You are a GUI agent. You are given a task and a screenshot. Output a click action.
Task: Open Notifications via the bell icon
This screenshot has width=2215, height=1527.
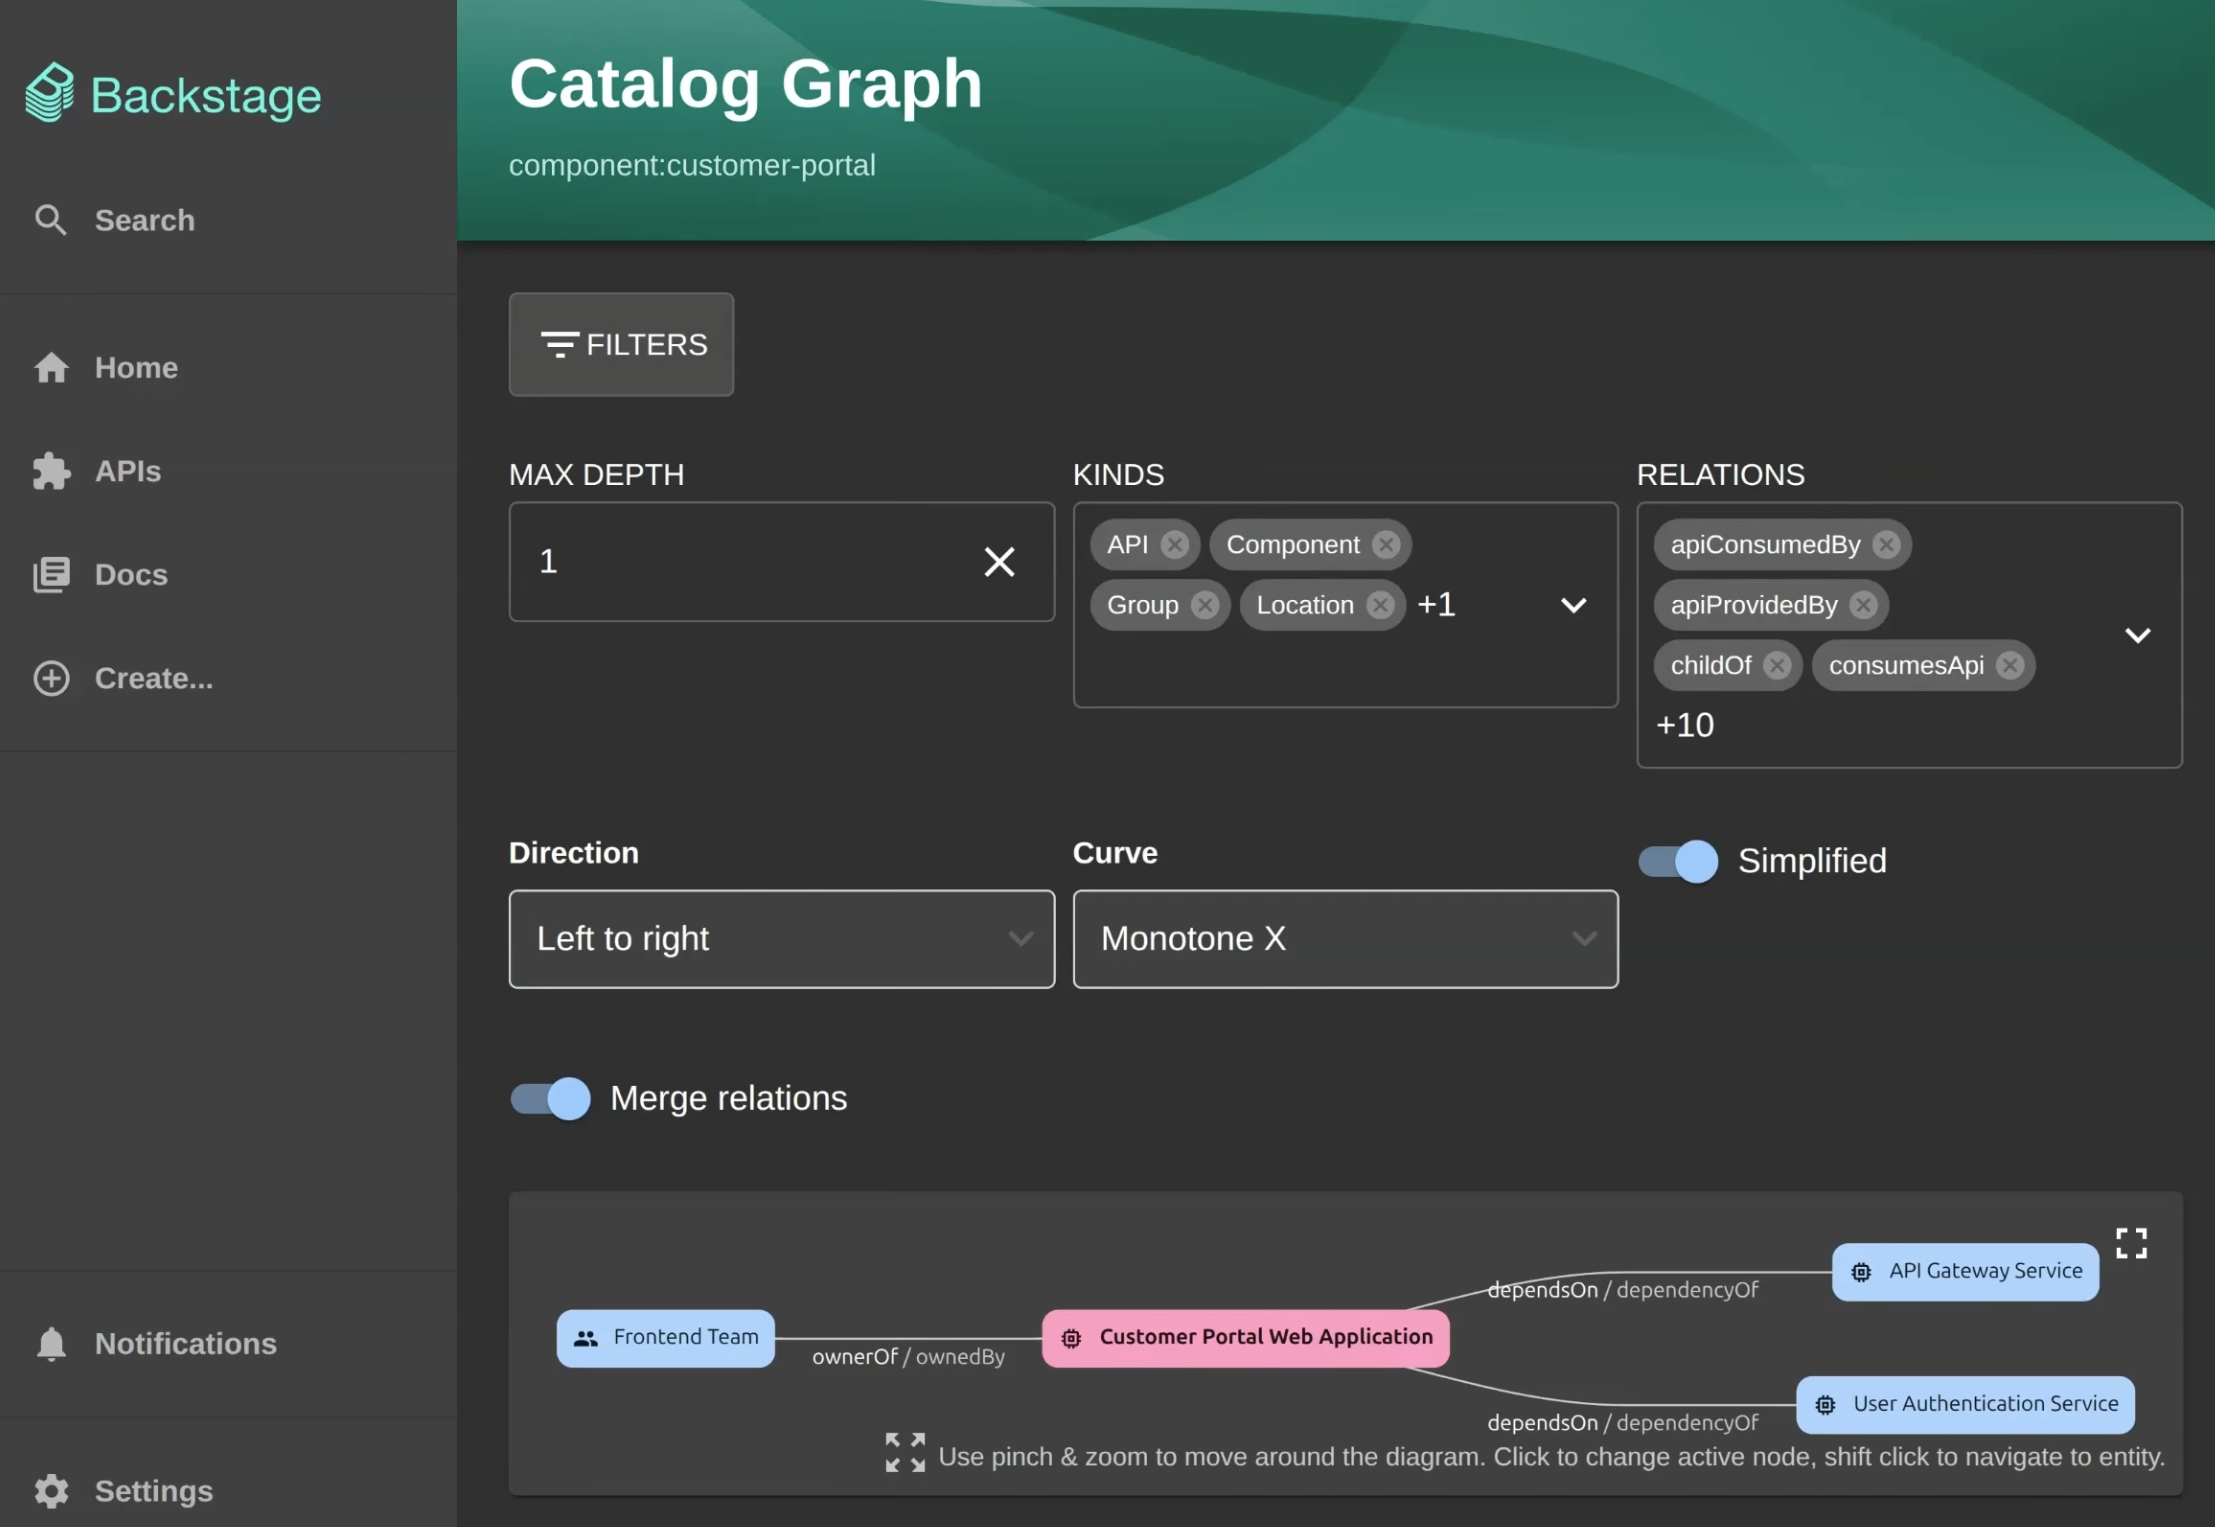coord(51,1343)
